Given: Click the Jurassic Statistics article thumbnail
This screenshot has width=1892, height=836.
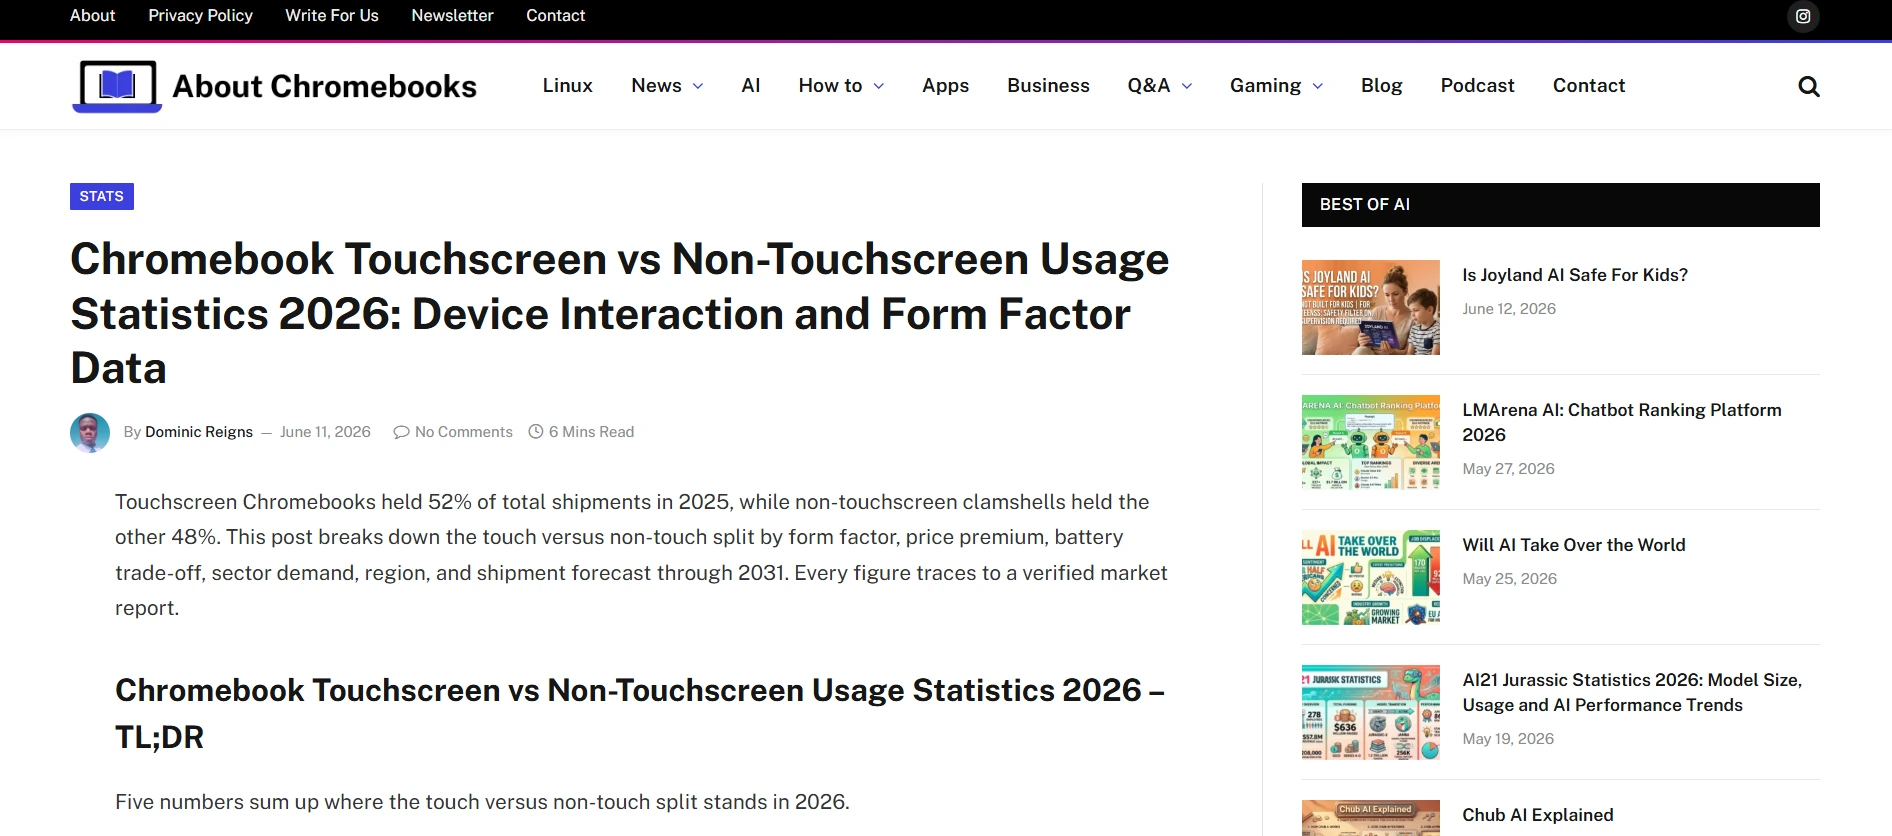Looking at the screenshot, I should [x=1370, y=712].
